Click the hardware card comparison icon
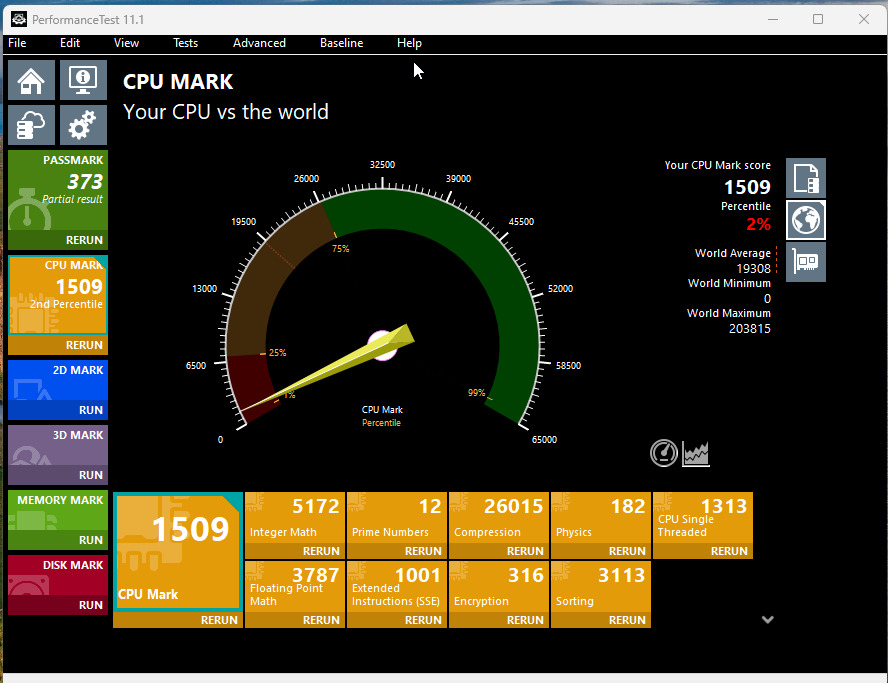Screen dimensions: 888x683 [x=805, y=262]
